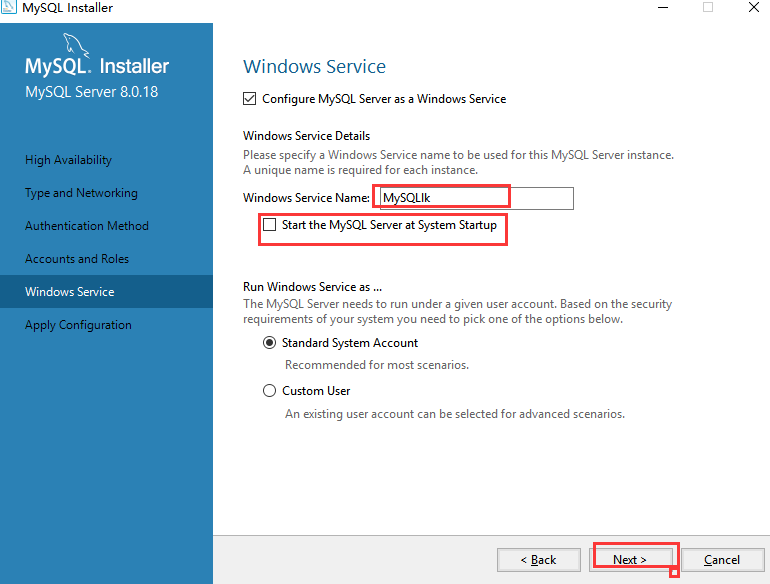The image size is (770, 584).
Task: Minimize the installer window
Action: coord(663,7)
